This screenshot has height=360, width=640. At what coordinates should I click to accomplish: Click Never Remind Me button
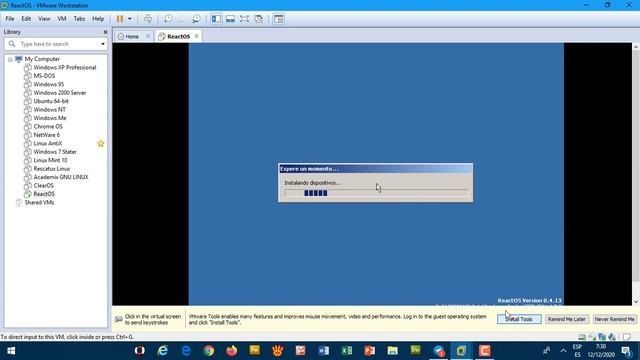pyautogui.click(x=614, y=319)
